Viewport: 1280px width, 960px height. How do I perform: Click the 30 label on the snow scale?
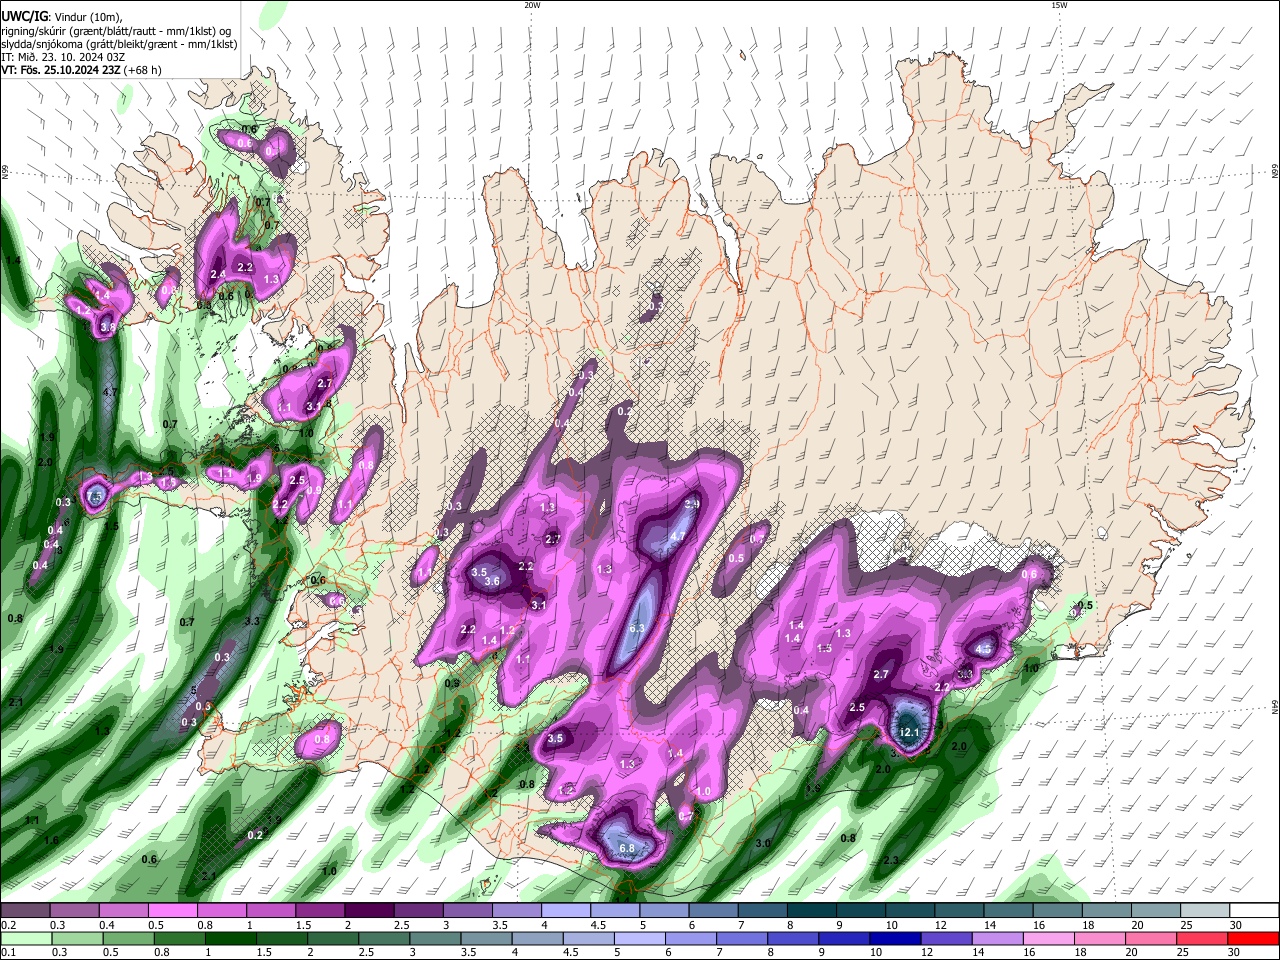coord(1236,925)
